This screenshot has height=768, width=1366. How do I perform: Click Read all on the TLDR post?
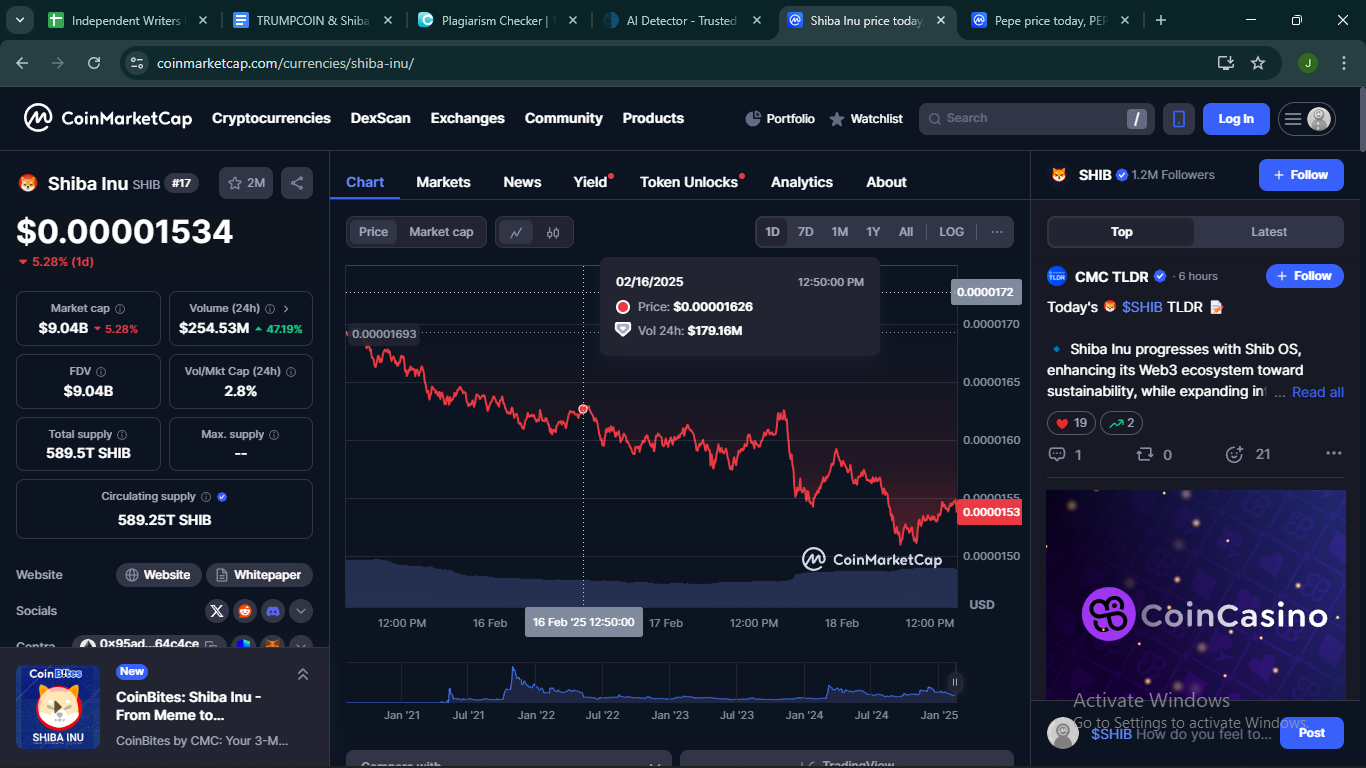click(x=1318, y=392)
